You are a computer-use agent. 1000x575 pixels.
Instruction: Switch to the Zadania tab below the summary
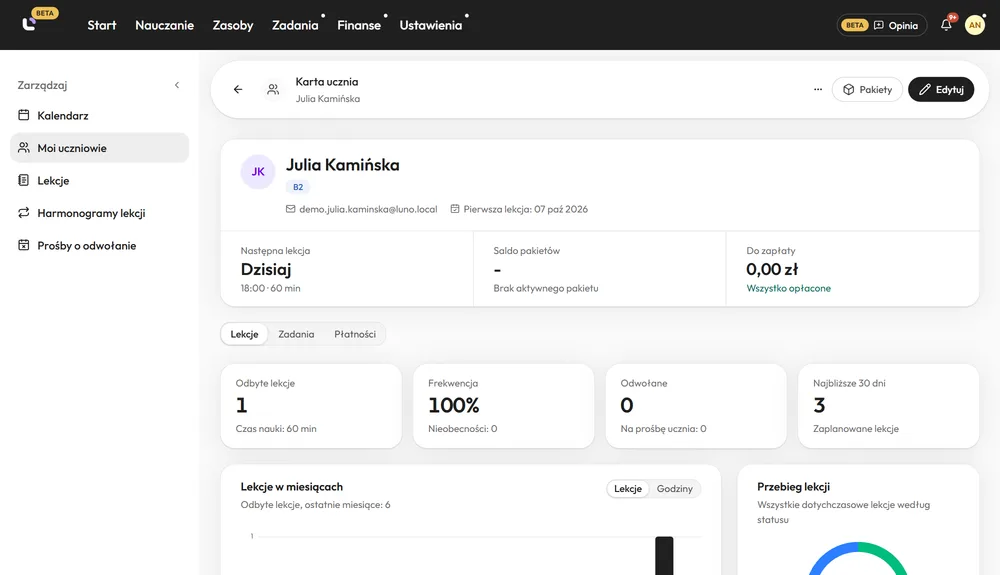[x=296, y=334]
